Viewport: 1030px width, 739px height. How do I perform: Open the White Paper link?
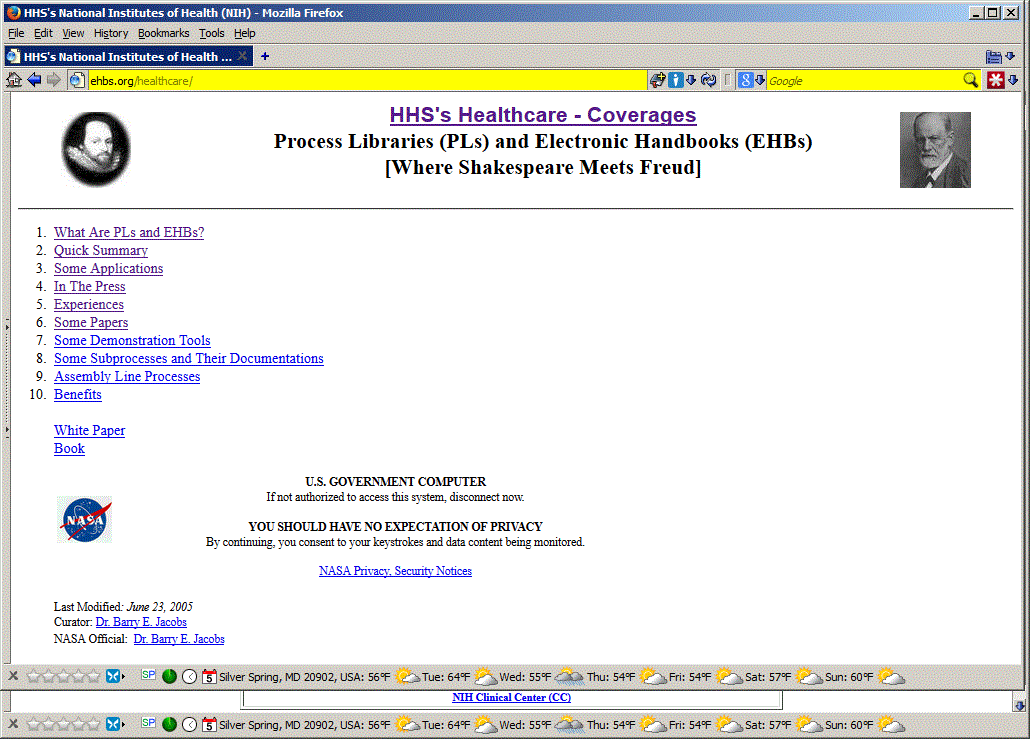(x=89, y=430)
